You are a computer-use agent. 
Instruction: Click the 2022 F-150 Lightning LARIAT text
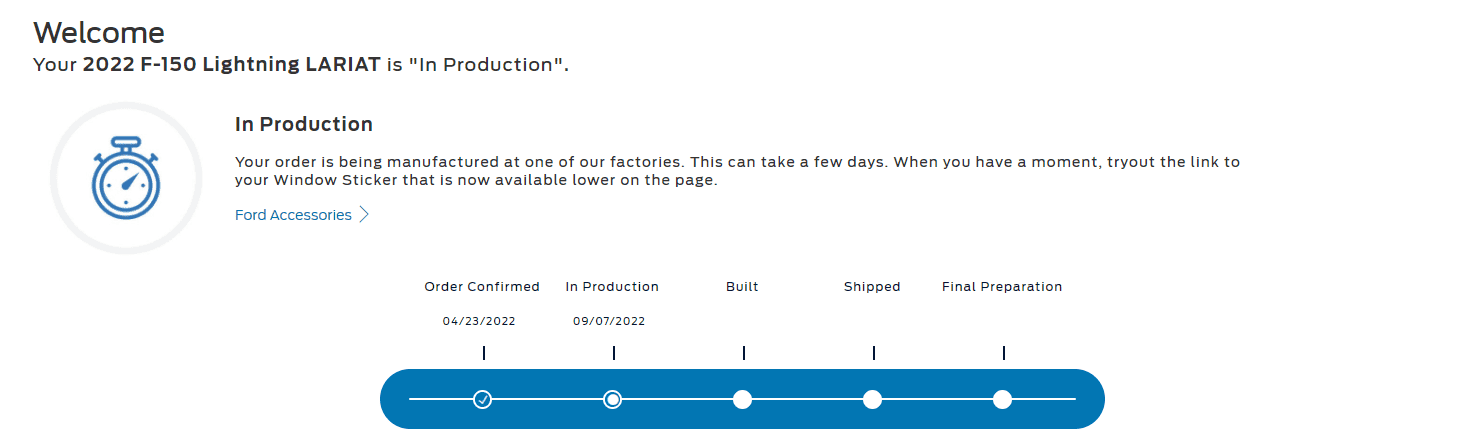[231, 65]
